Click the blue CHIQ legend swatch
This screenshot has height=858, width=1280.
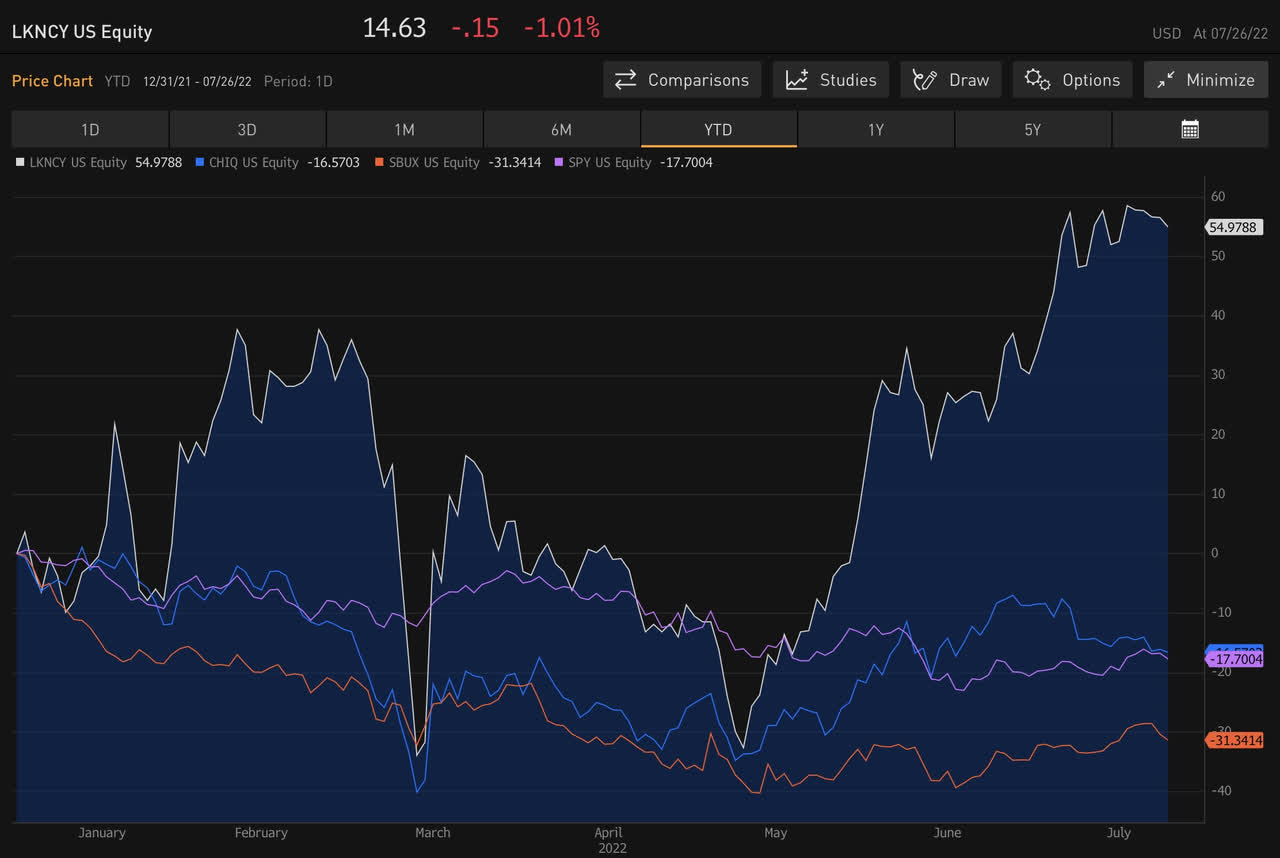tap(201, 162)
